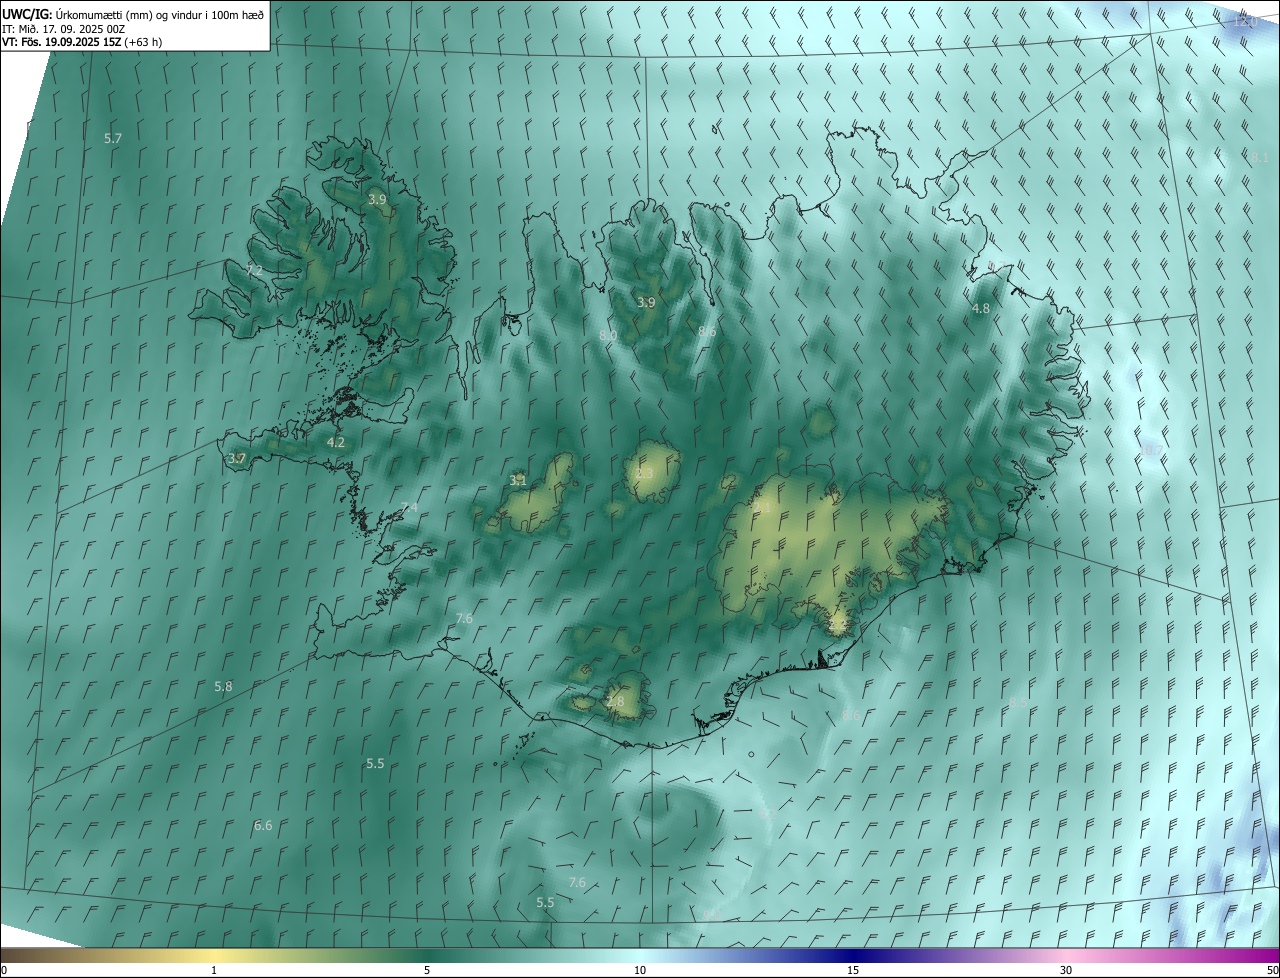The height and width of the screenshot is (978, 1280).
Task: Click the 50 tick on the color scale
Action: pyautogui.click(x=1272, y=970)
